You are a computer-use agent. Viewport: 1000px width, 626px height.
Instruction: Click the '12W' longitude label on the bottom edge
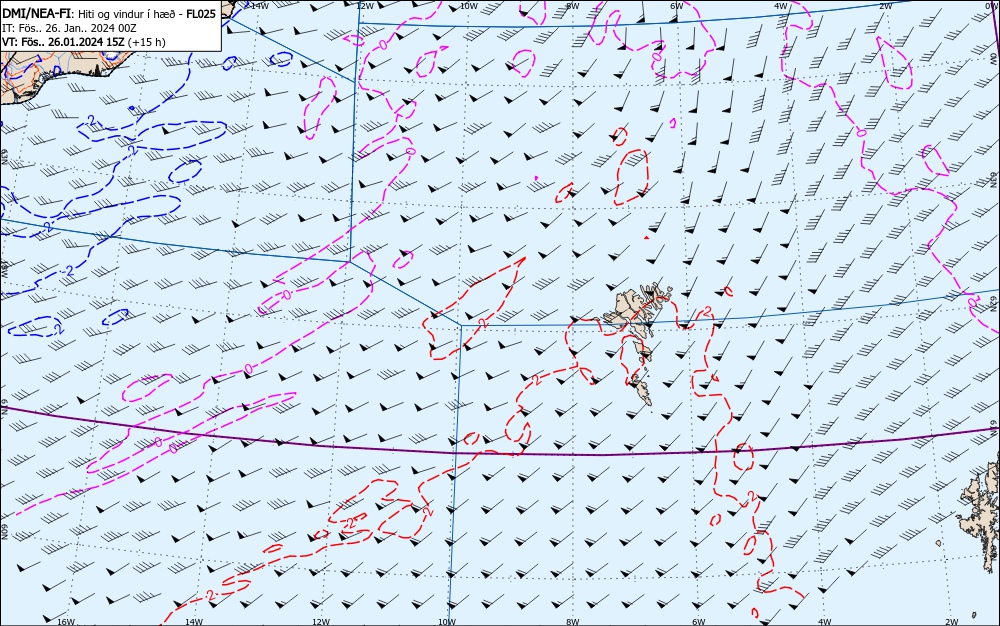pos(321,622)
